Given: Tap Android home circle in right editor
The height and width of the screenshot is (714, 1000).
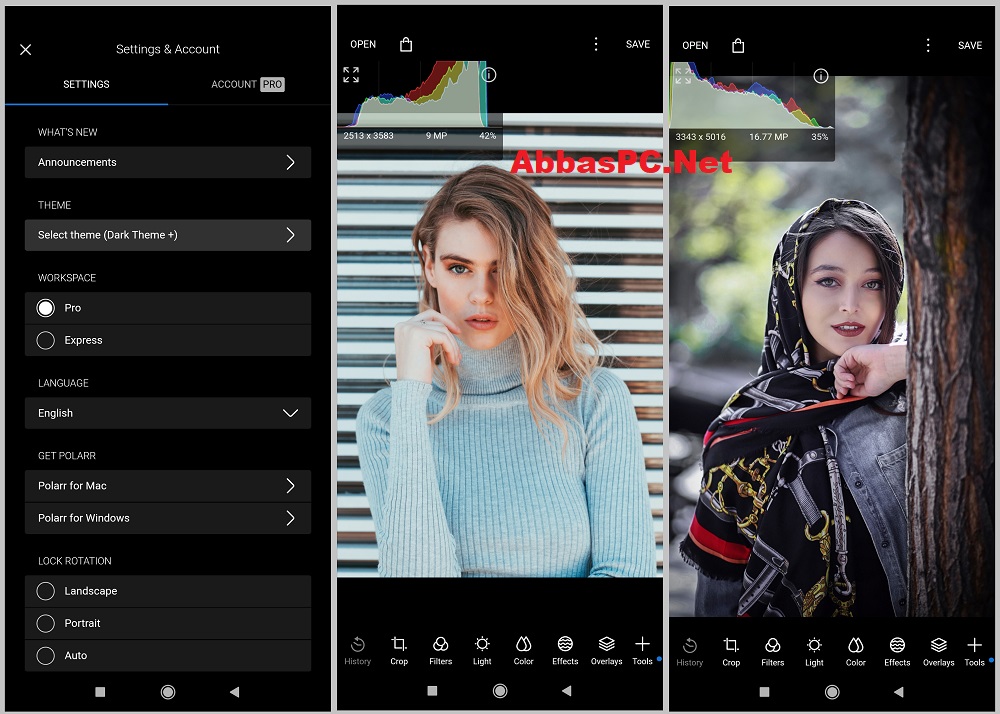Looking at the screenshot, I should 832,692.
